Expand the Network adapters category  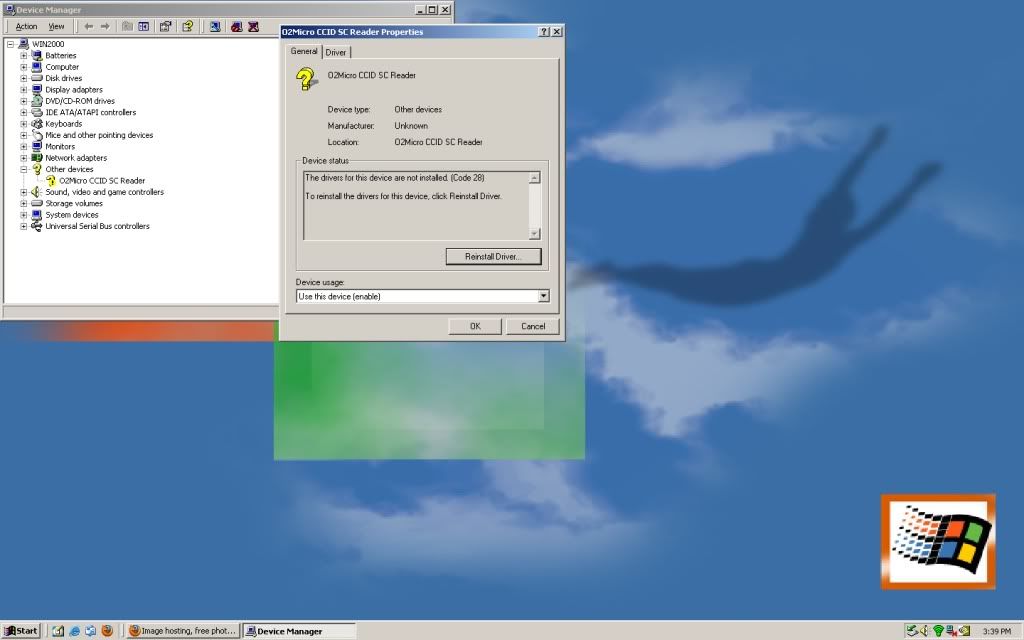pos(23,158)
